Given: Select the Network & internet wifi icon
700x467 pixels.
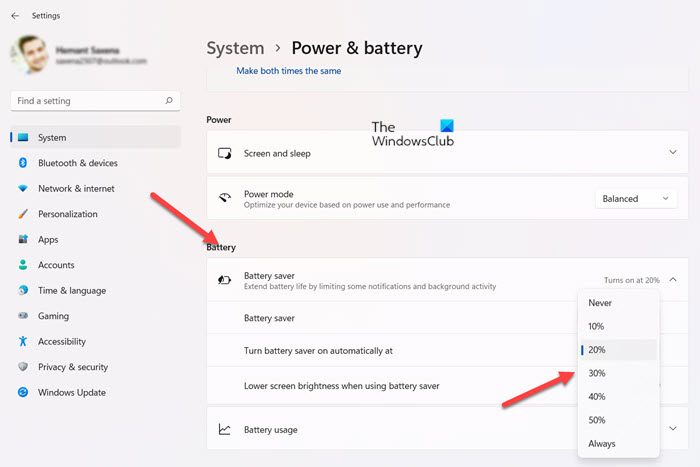Looking at the screenshot, I should tap(22, 188).
